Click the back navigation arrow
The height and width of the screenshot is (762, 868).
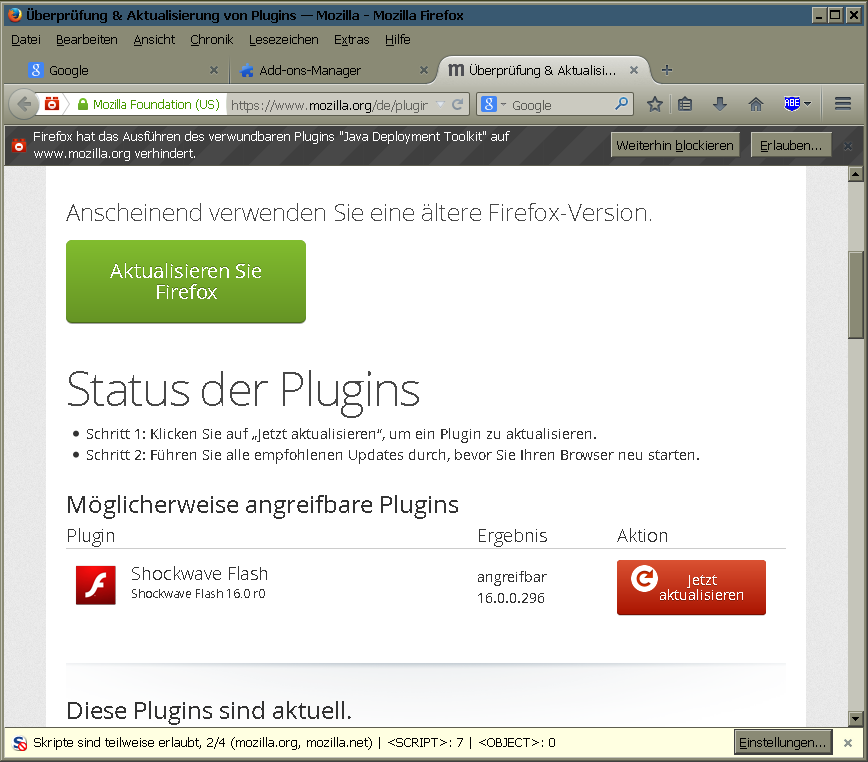(23, 104)
